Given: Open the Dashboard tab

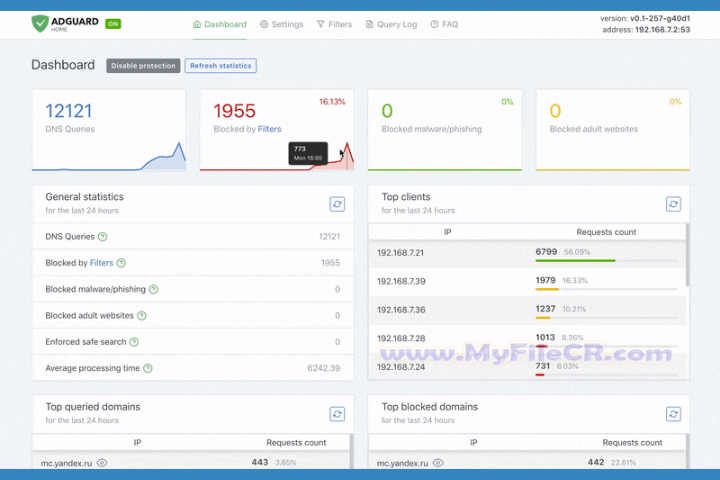Looking at the screenshot, I should 219,24.
